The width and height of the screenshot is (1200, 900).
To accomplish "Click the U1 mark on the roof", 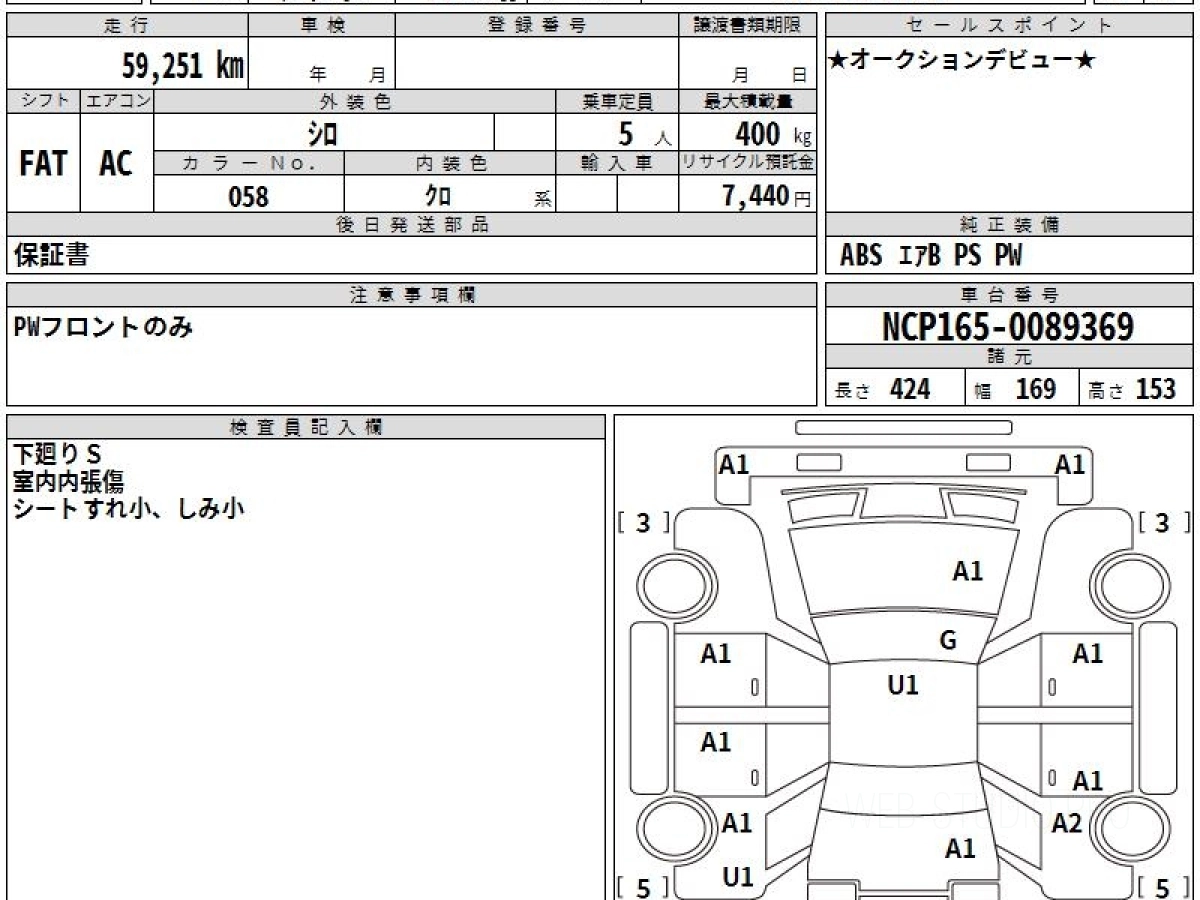I will pos(903,685).
